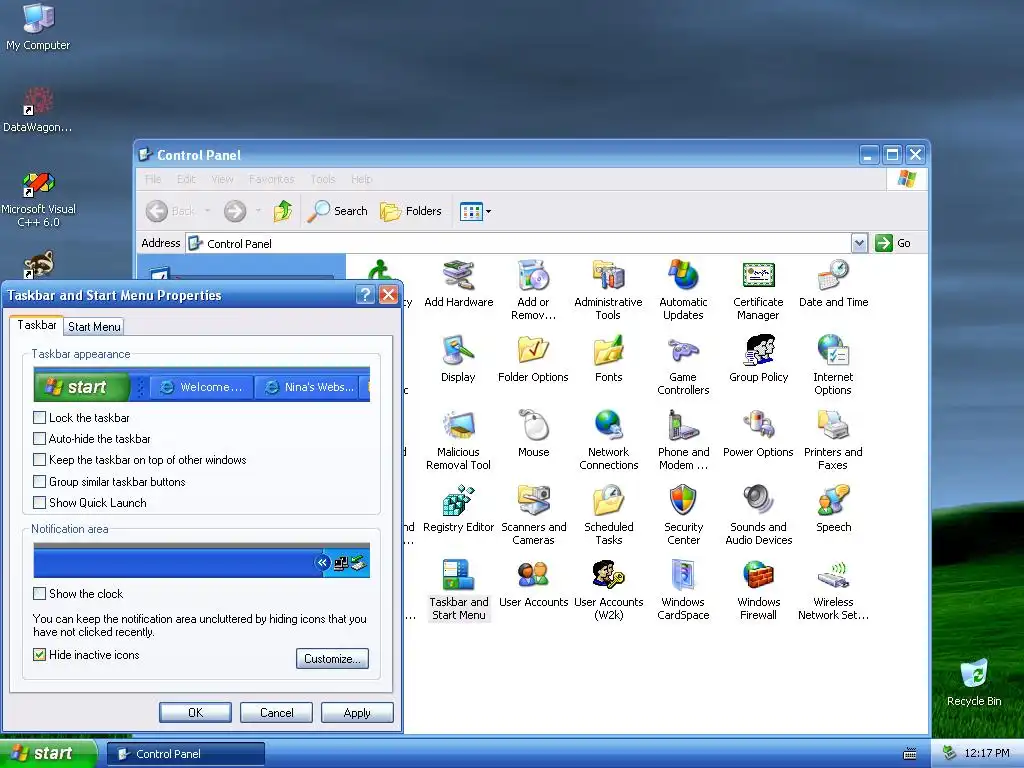Select Control Panel taskbar button
Viewport: 1024px width, 768px height.
[186, 754]
